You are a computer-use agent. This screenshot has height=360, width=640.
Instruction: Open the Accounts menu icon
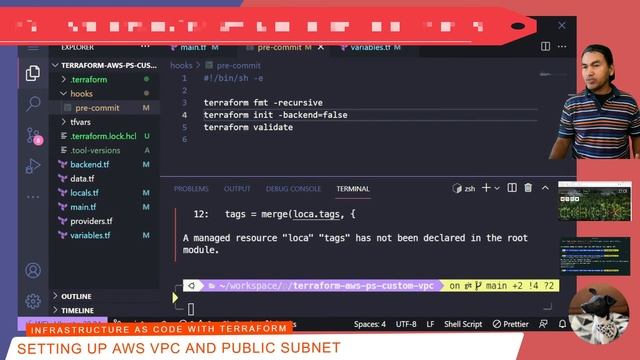click(x=33, y=270)
